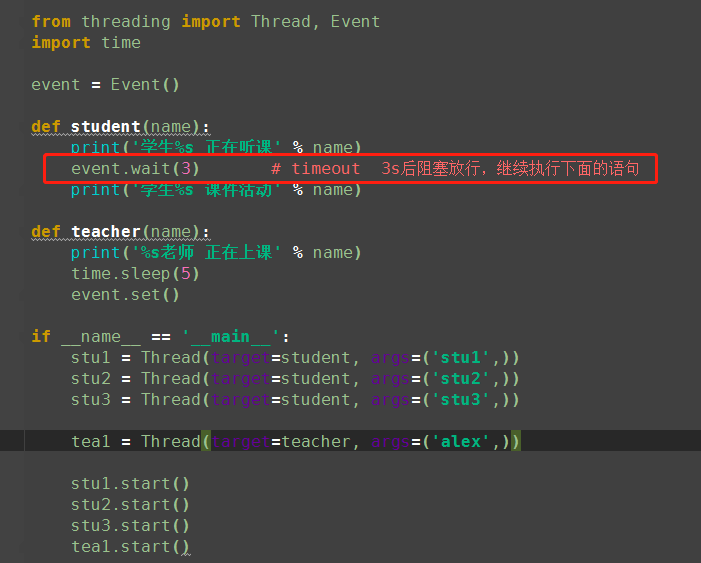Place cursor on 'event = Event()' line

pos(106,85)
